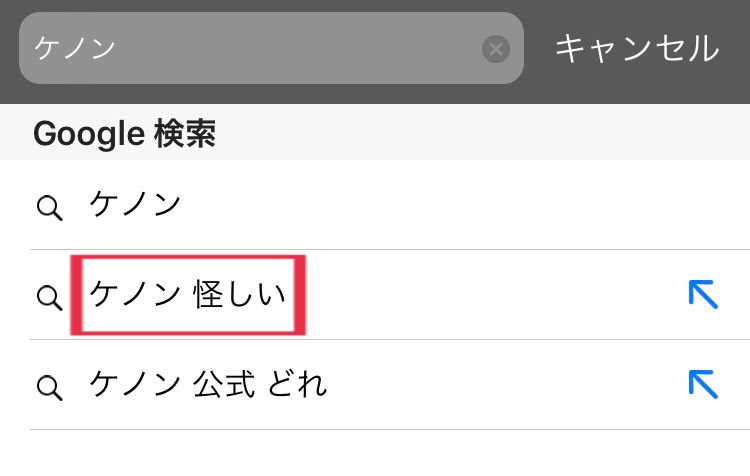The height and width of the screenshot is (476, 750).
Task: Clear the search field with the X icon
Action: (x=496, y=49)
